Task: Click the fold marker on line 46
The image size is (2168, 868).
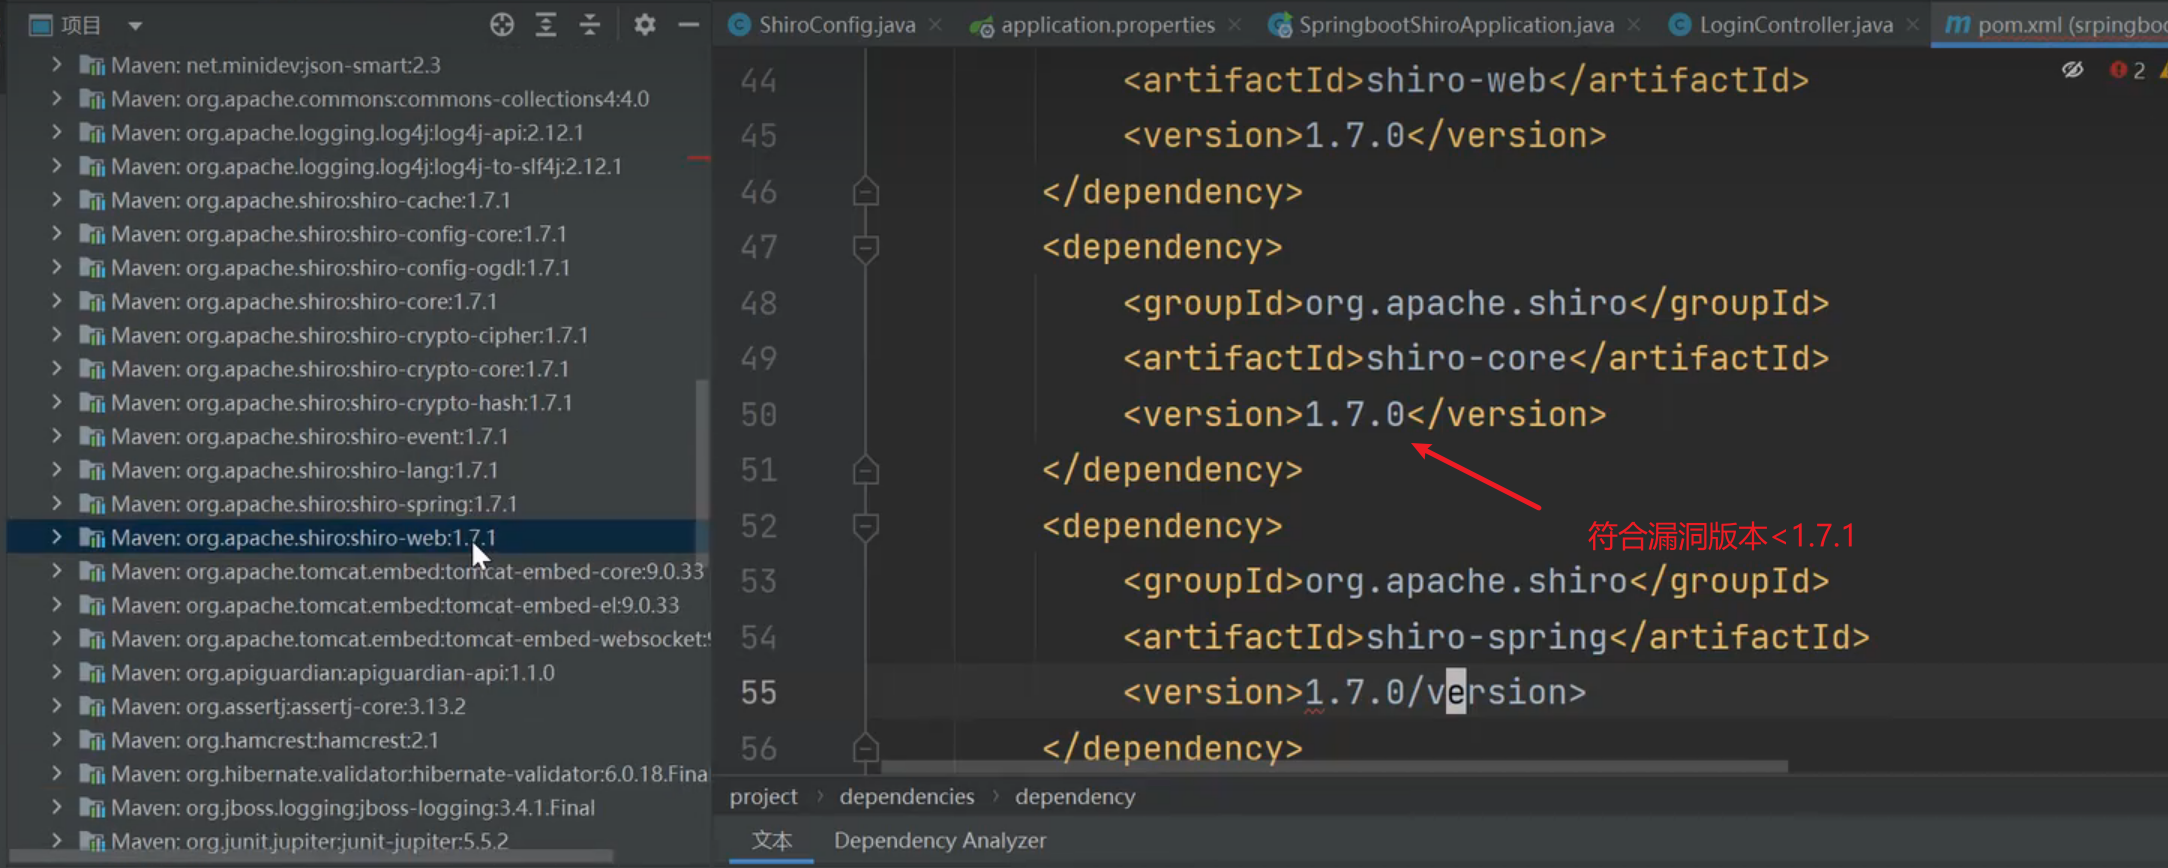Action: click(x=866, y=192)
